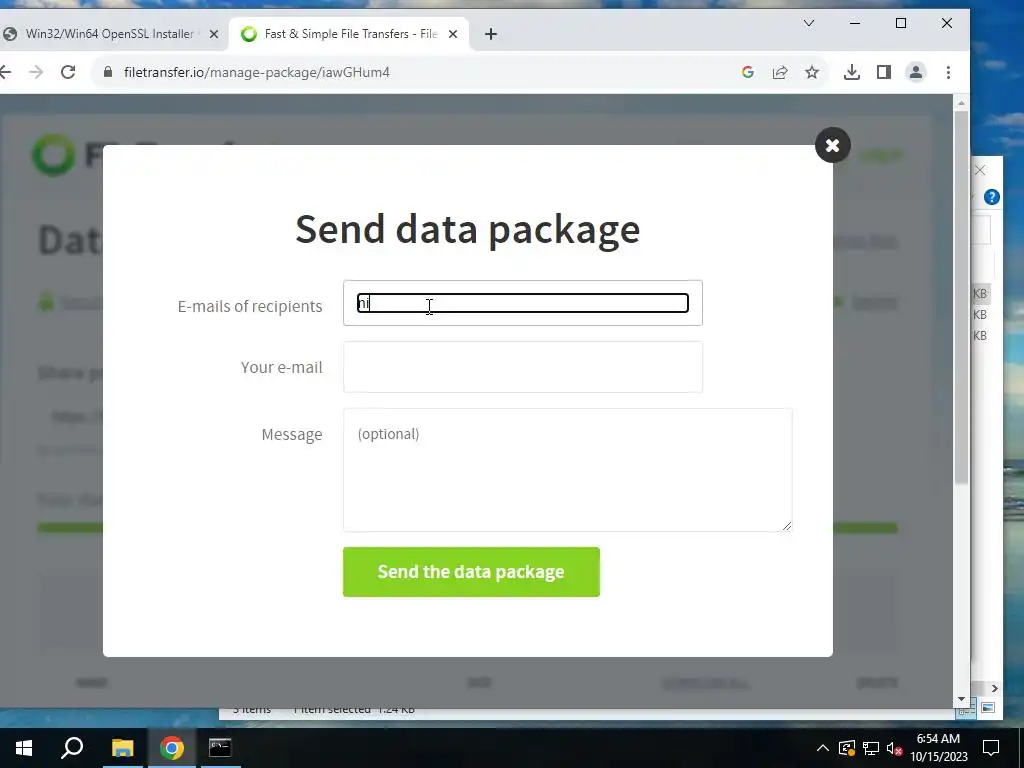The image size is (1024, 768).
Task: Click the page vertical scrollbar thumb
Action: (961, 297)
